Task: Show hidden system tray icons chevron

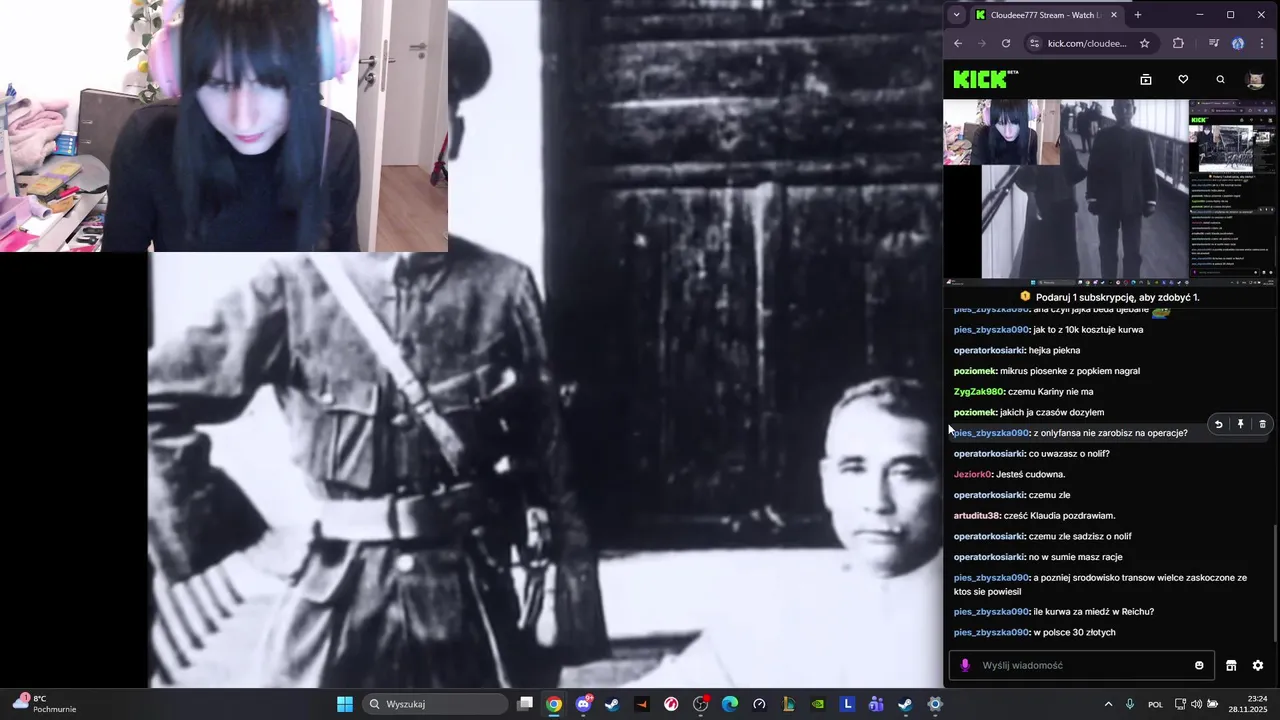Action: point(1108,704)
